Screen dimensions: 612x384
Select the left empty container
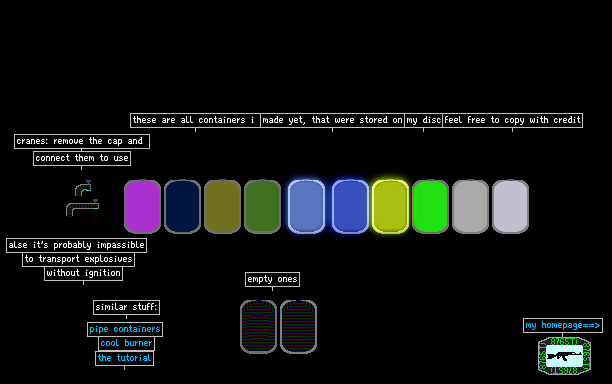[x=258, y=327]
